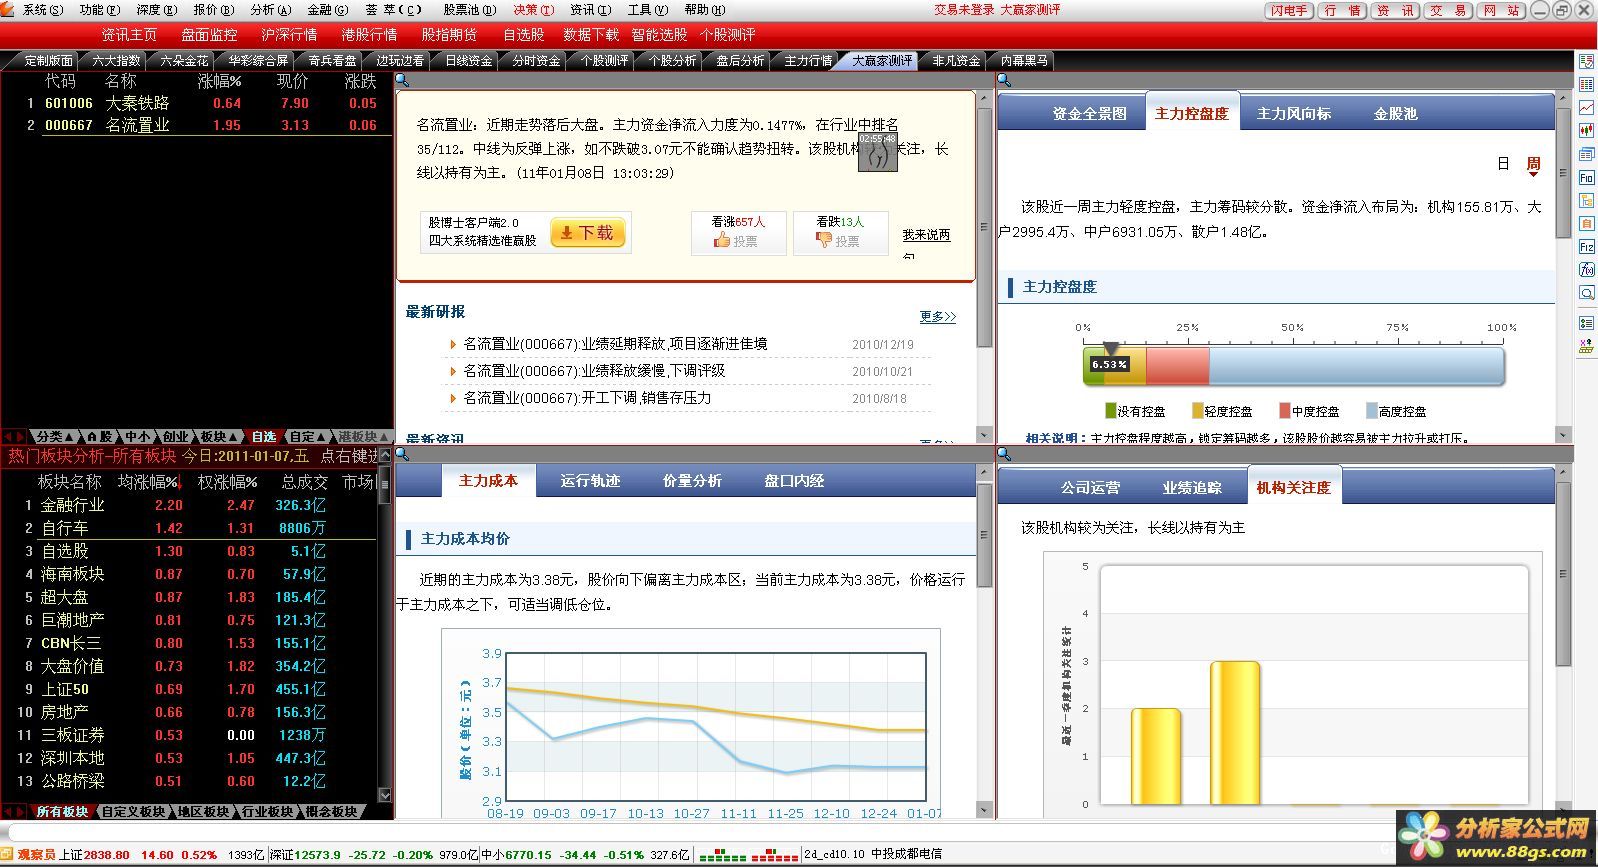Viewport: 1598px width, 867px height.
Task: Click the orange '自' document sidebar icon
Action: (x=1587, y=223)
